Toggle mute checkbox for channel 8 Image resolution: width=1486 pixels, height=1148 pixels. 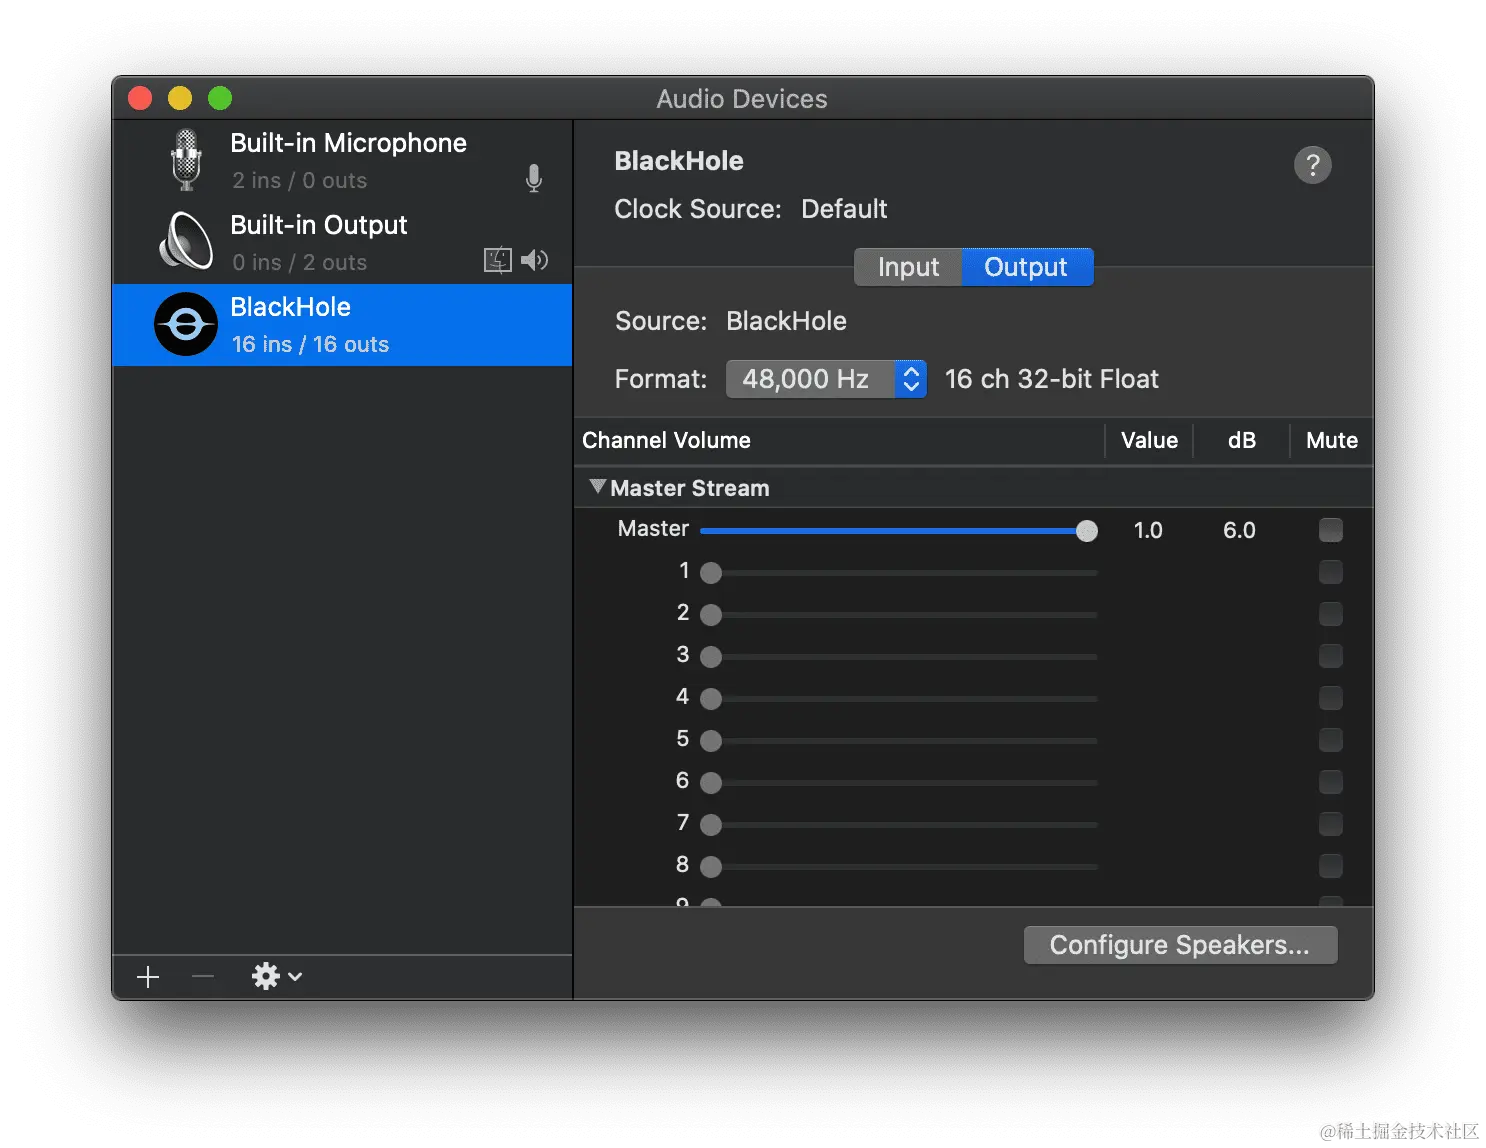click(1330, 866)
